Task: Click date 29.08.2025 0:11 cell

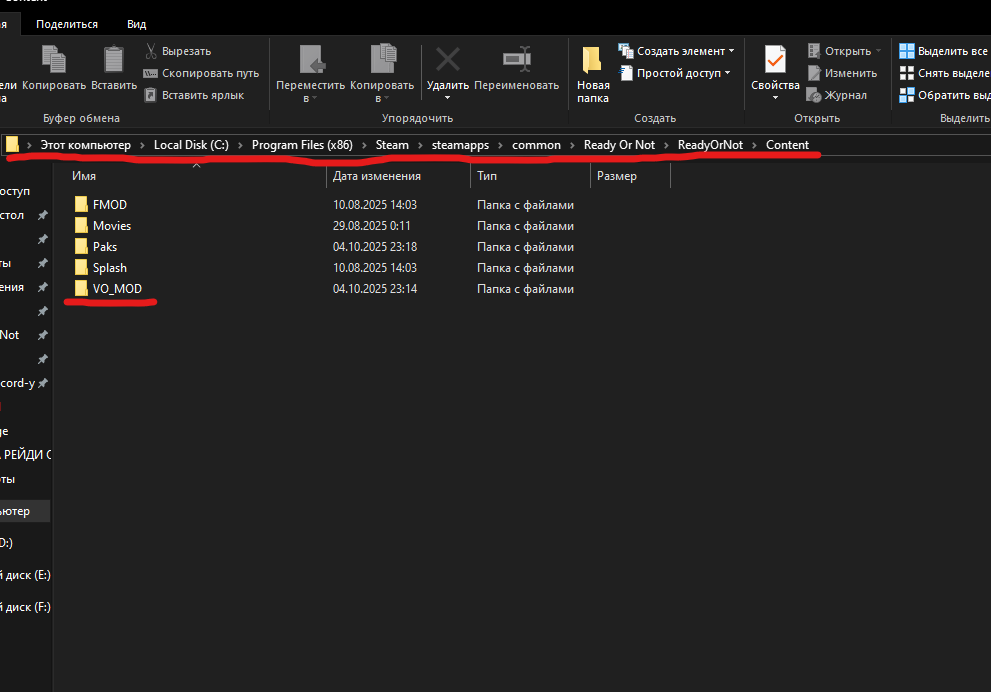Action: pos(372,226)
